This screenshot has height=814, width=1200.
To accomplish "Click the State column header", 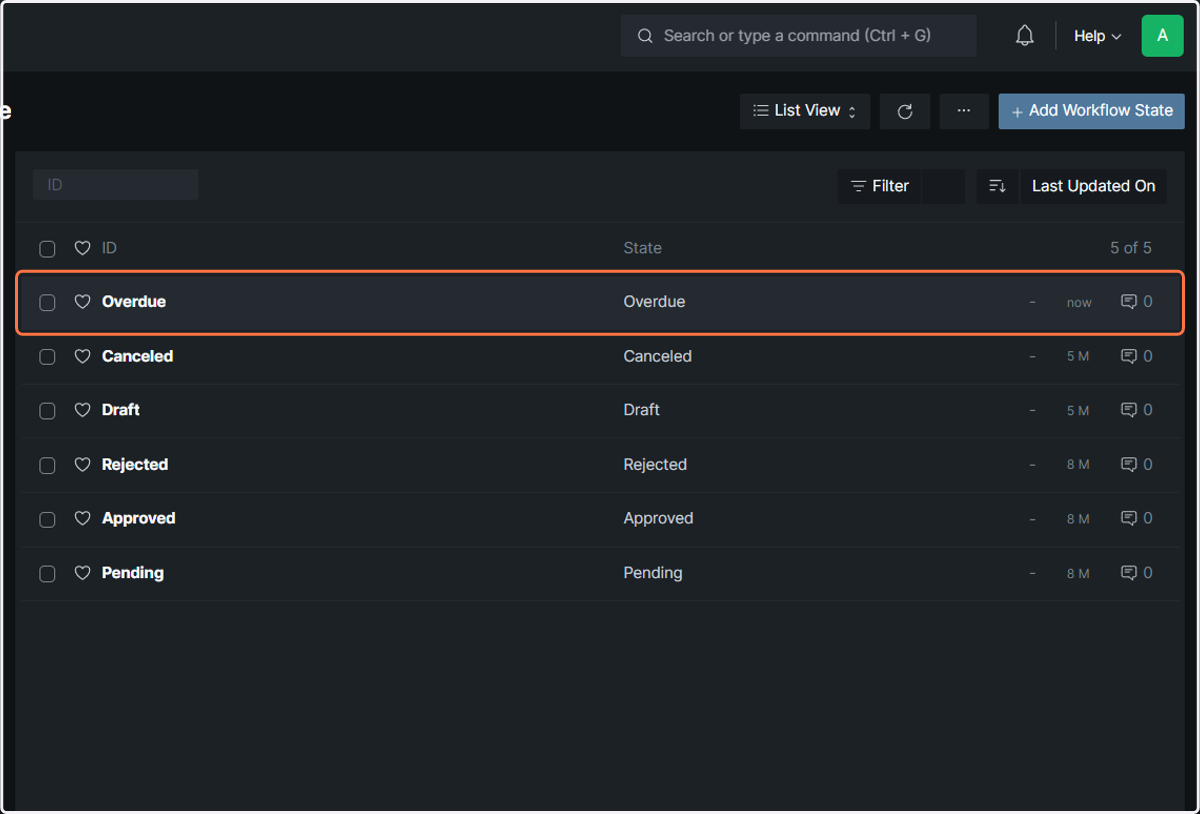I will (642, 248).
